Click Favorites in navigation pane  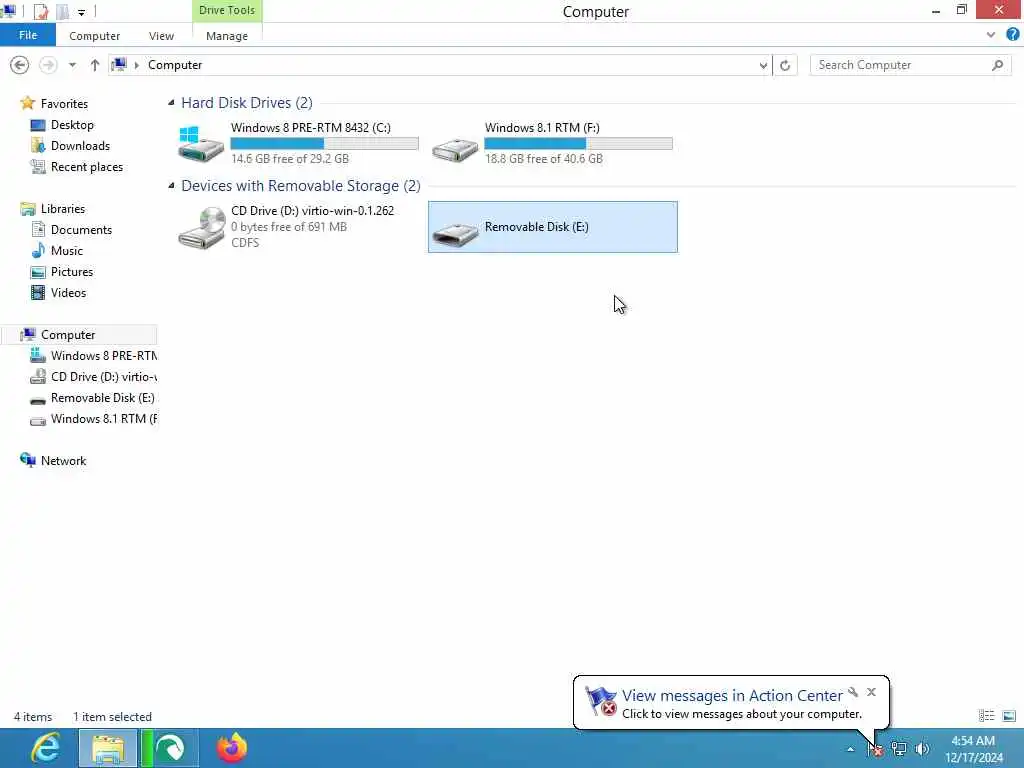(x=64, y=103)
